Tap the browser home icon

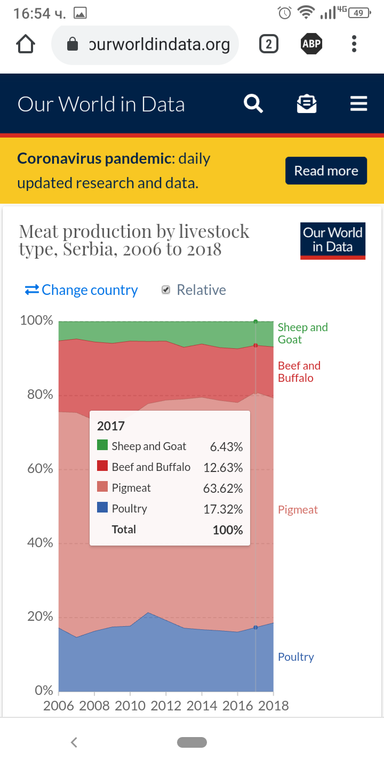(25, 45)
